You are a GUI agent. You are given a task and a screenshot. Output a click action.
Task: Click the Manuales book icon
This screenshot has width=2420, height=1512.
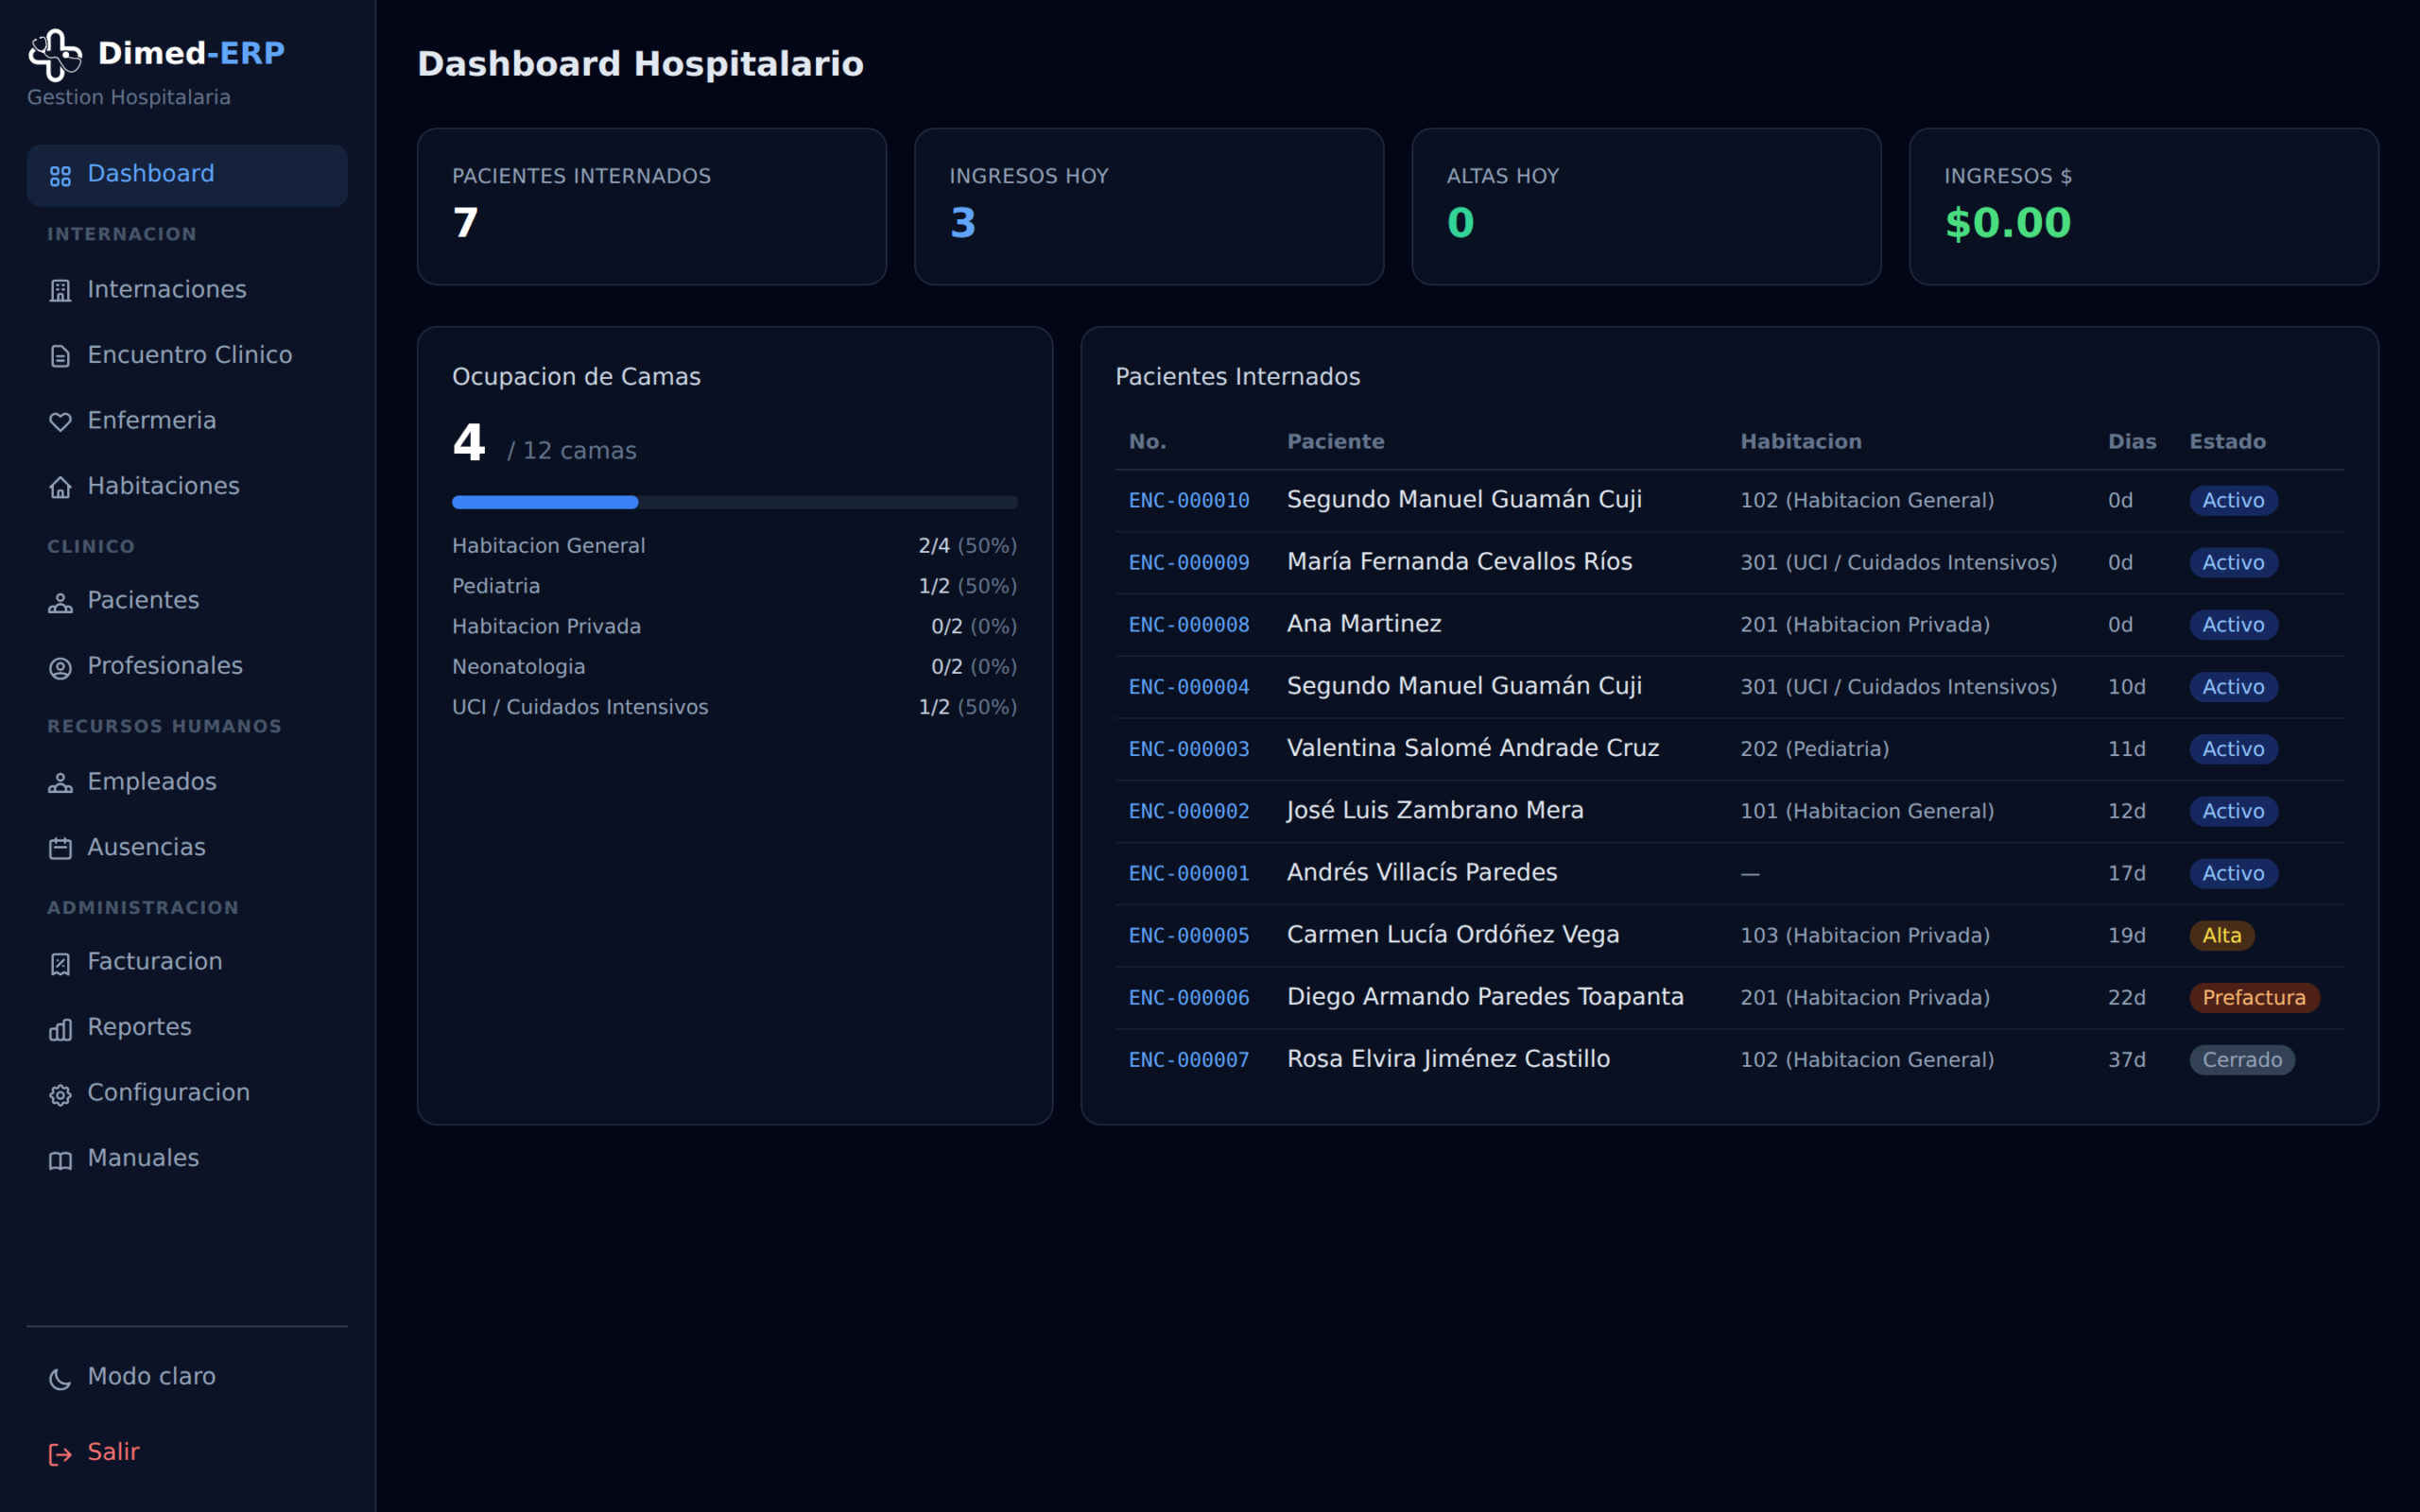(x=60, y=1160)
